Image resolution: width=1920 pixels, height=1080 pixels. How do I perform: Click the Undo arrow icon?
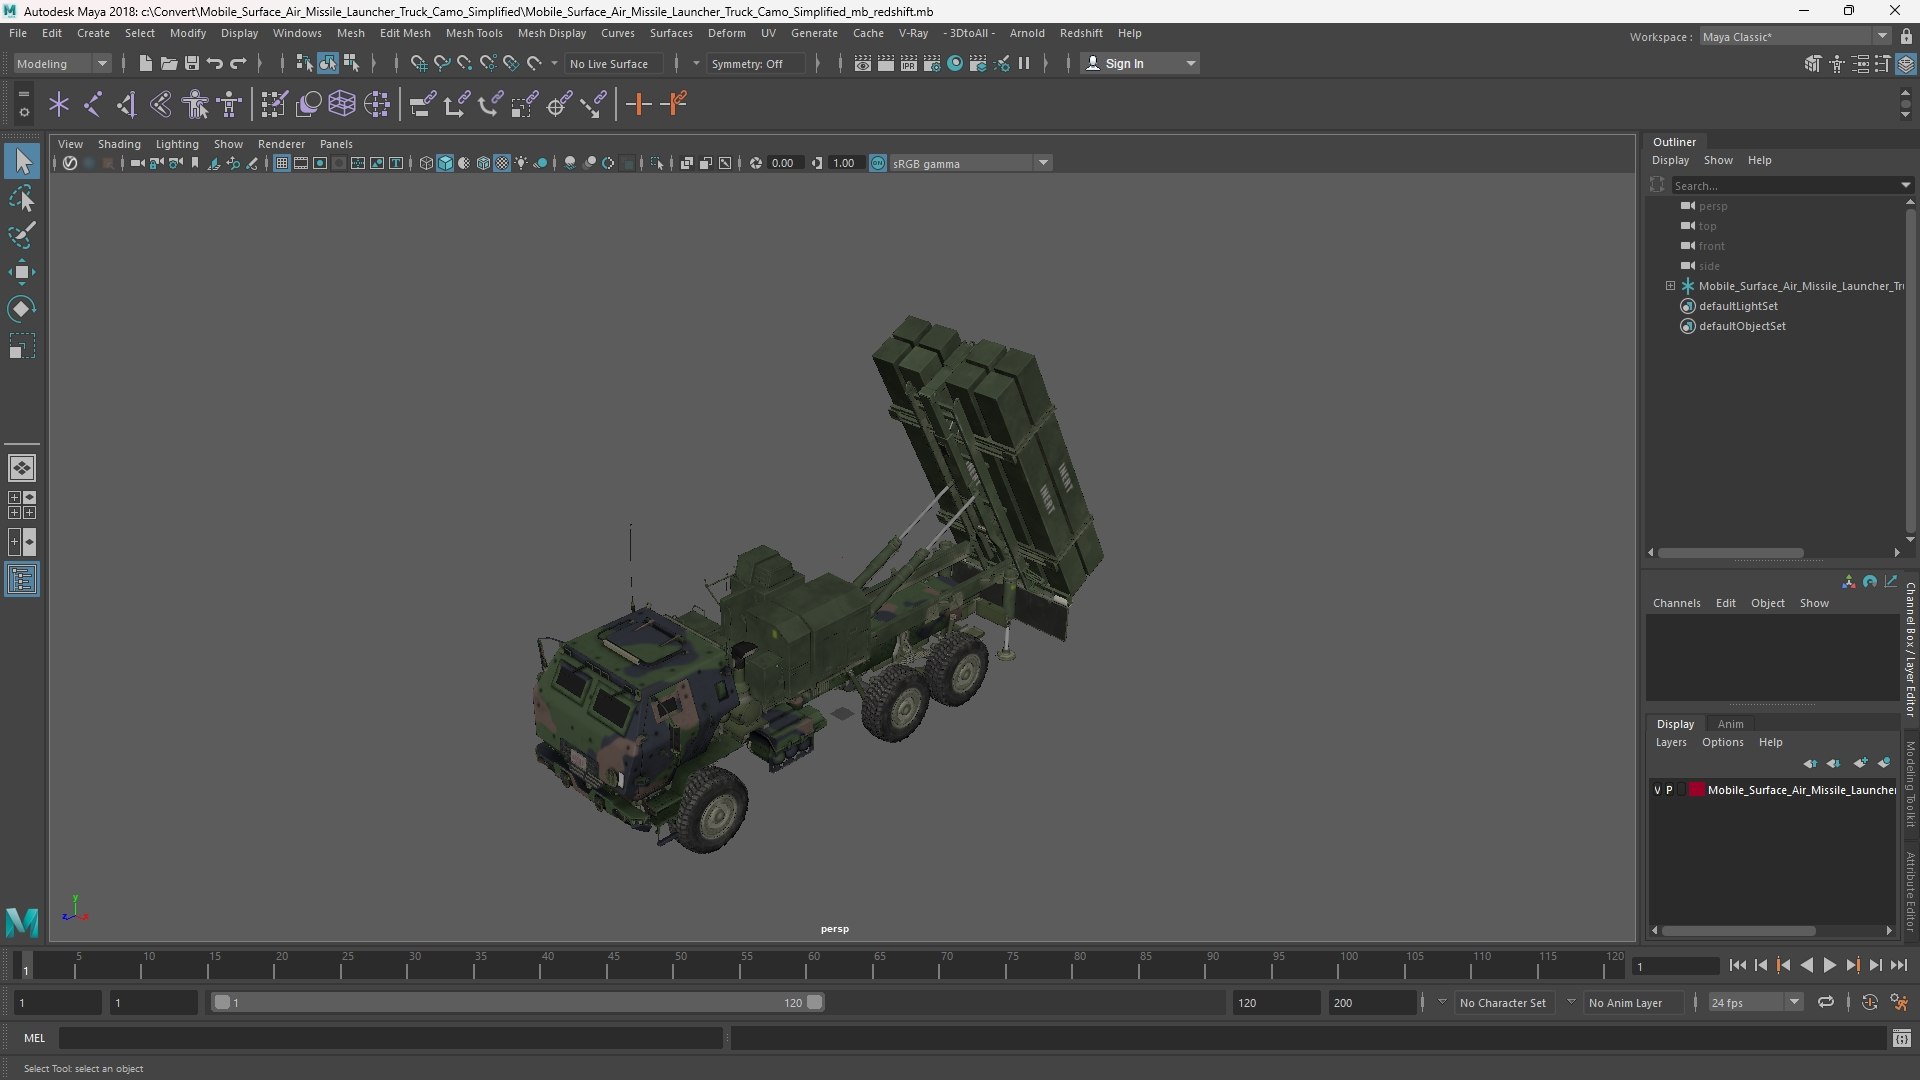[x=214, y=63]
